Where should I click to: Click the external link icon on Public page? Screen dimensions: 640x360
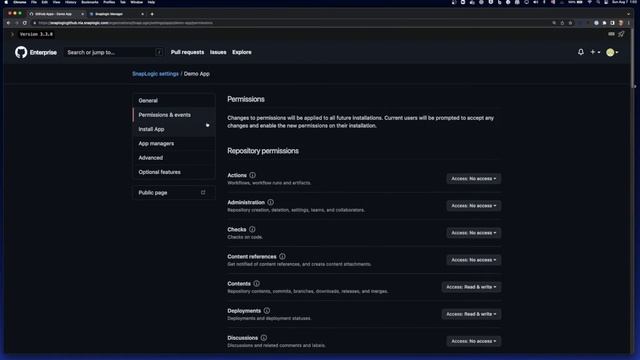coord(203,192)
